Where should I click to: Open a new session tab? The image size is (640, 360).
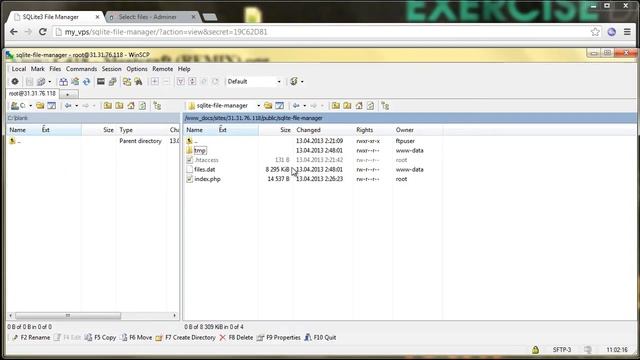click(68, 94)
